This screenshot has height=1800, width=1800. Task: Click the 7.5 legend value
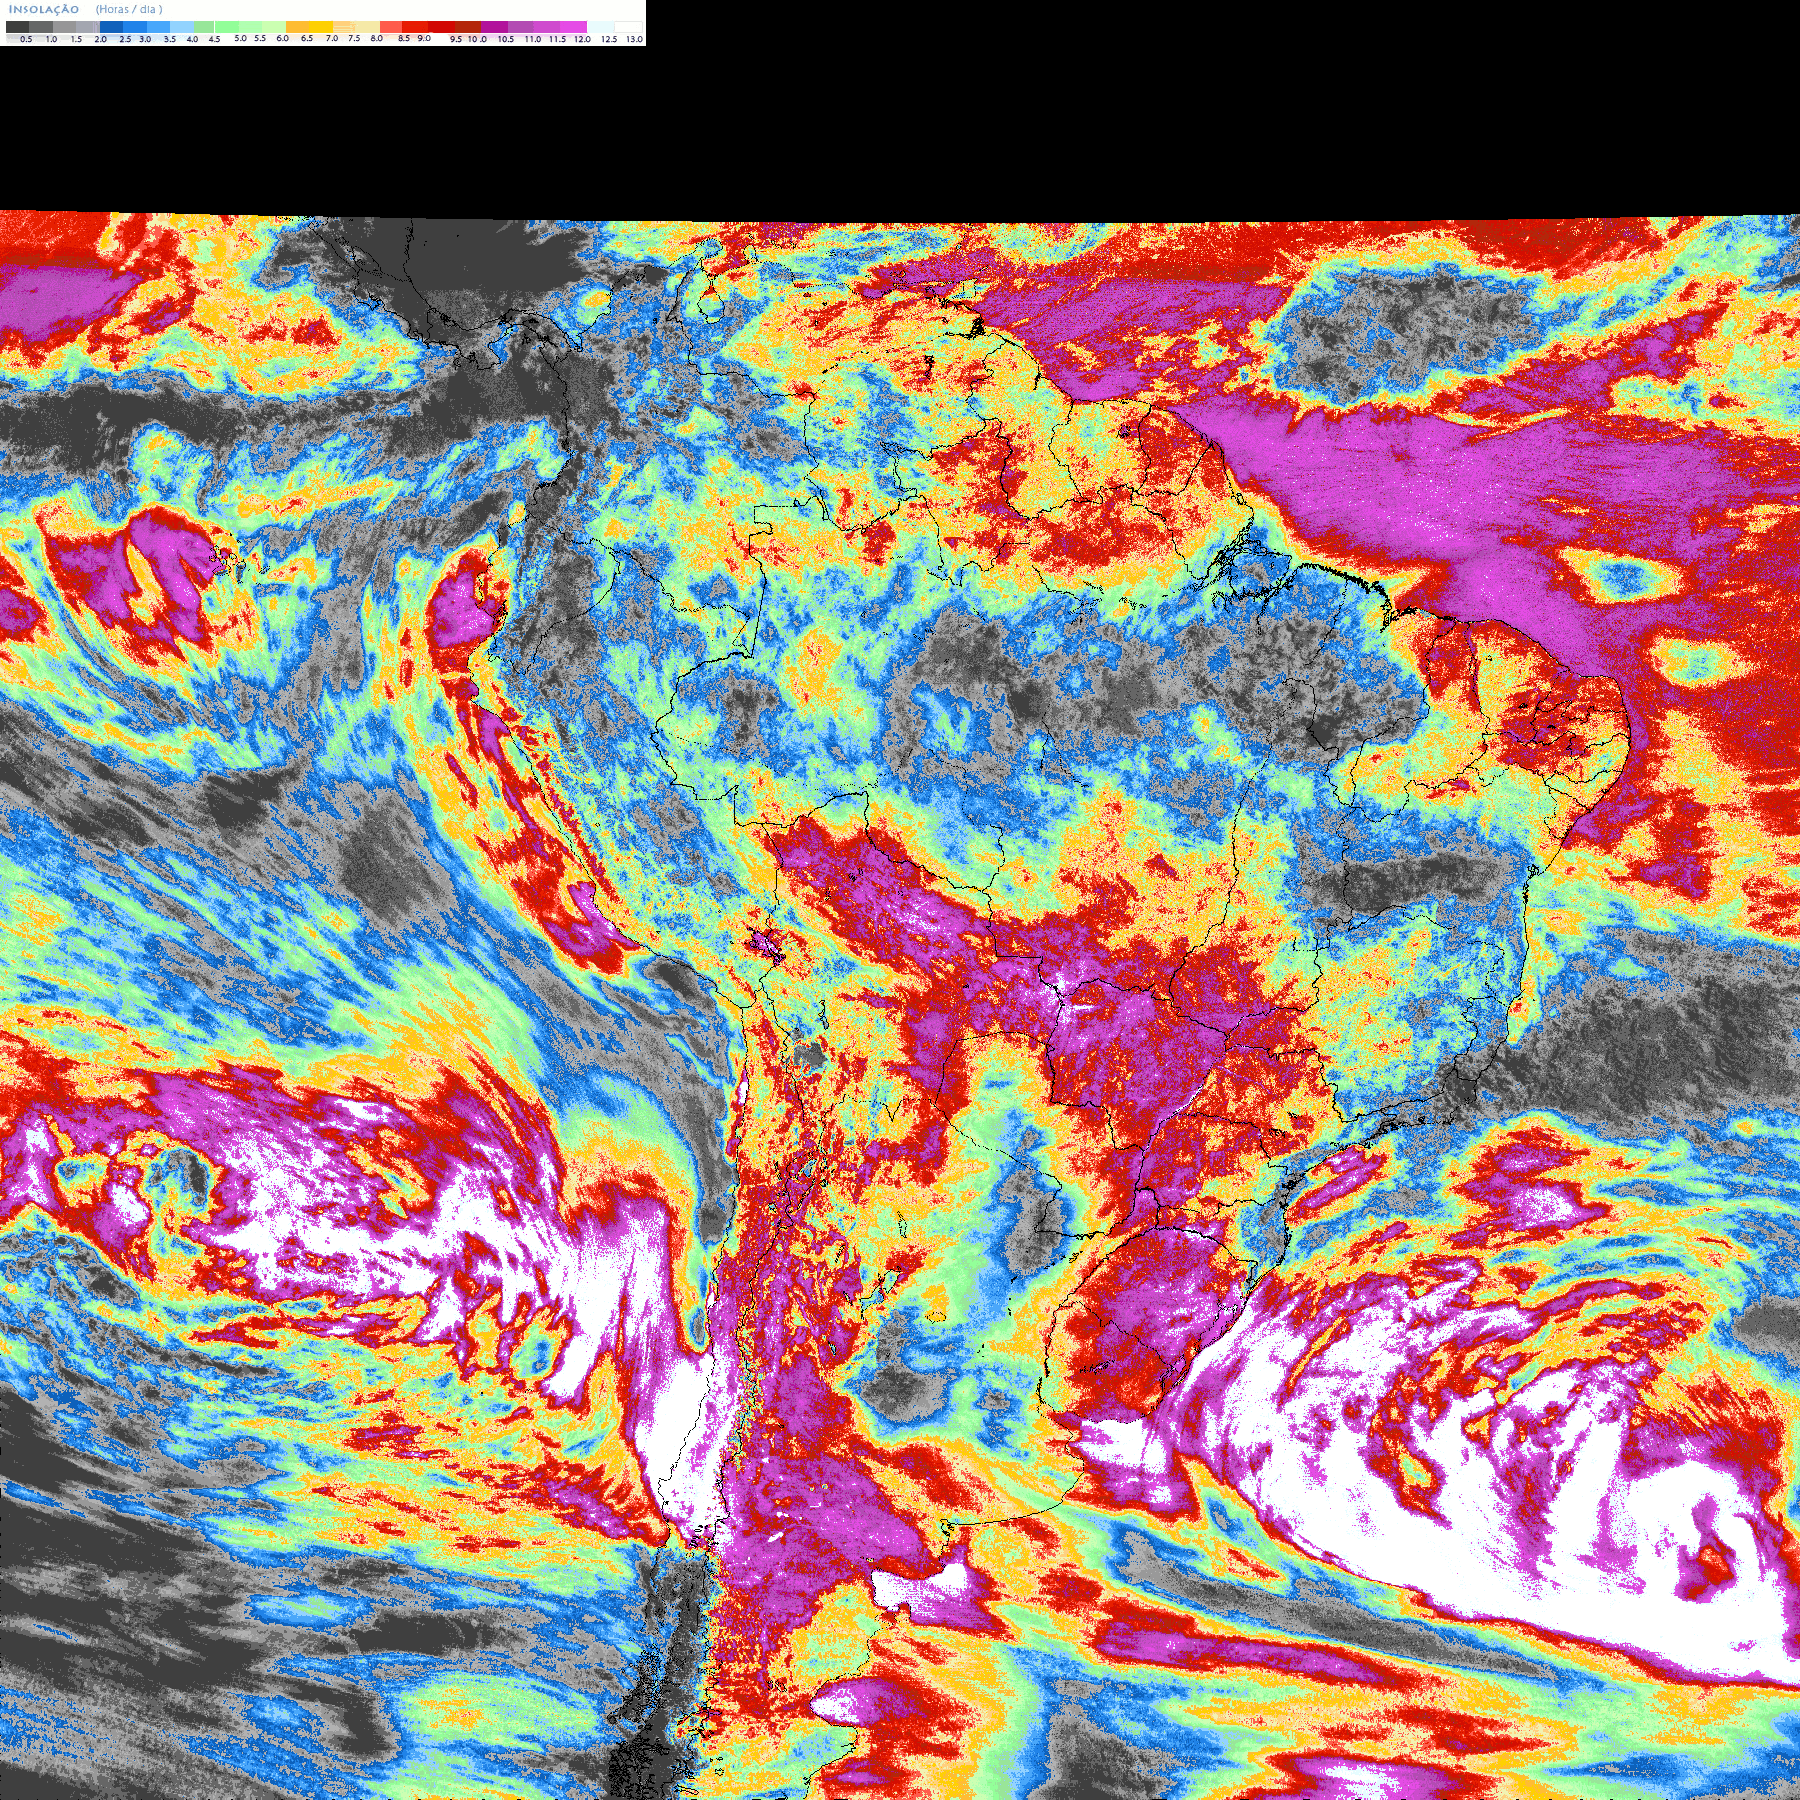[354, 38]
